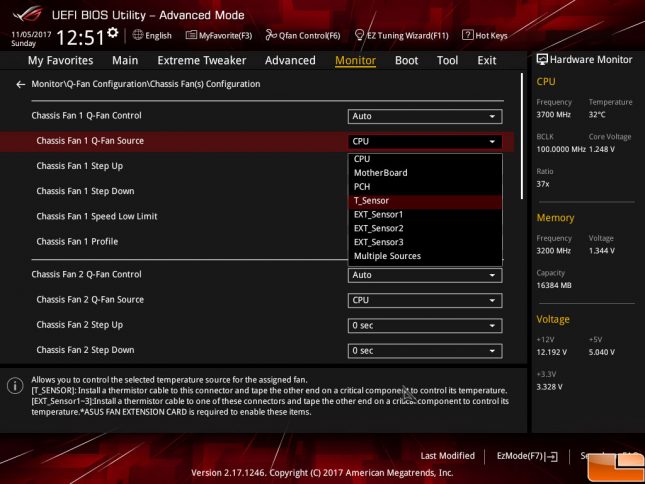Click the Hardware Monitor screen icon
The image size is (645, 484).
click(542, 60)
